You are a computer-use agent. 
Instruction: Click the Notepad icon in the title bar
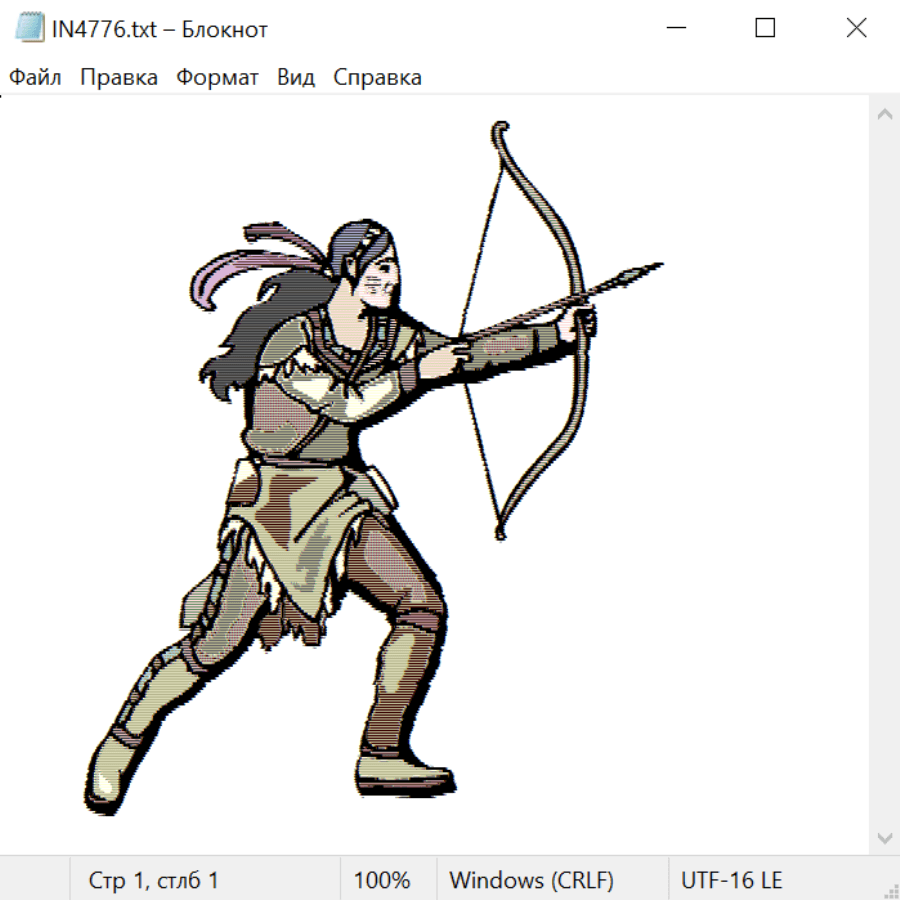coord(30,29)
